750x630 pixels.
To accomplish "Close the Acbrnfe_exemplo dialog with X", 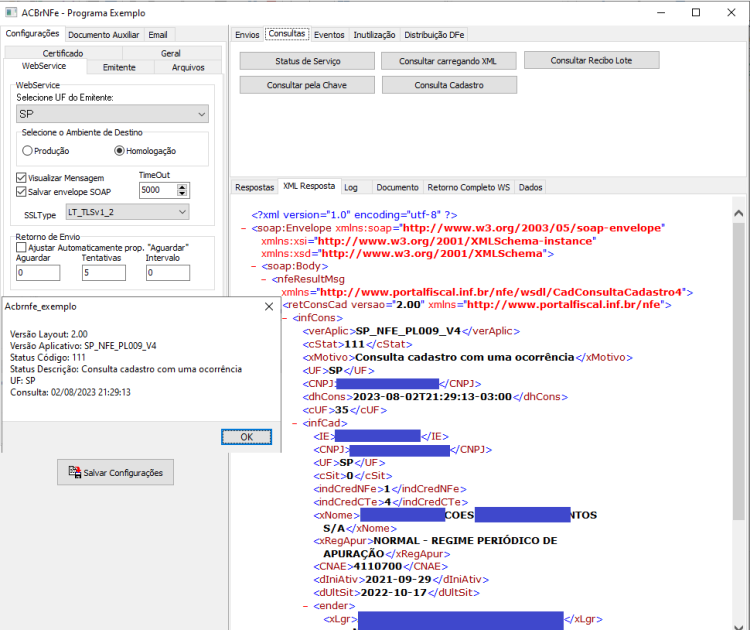I will coord(269,306).
